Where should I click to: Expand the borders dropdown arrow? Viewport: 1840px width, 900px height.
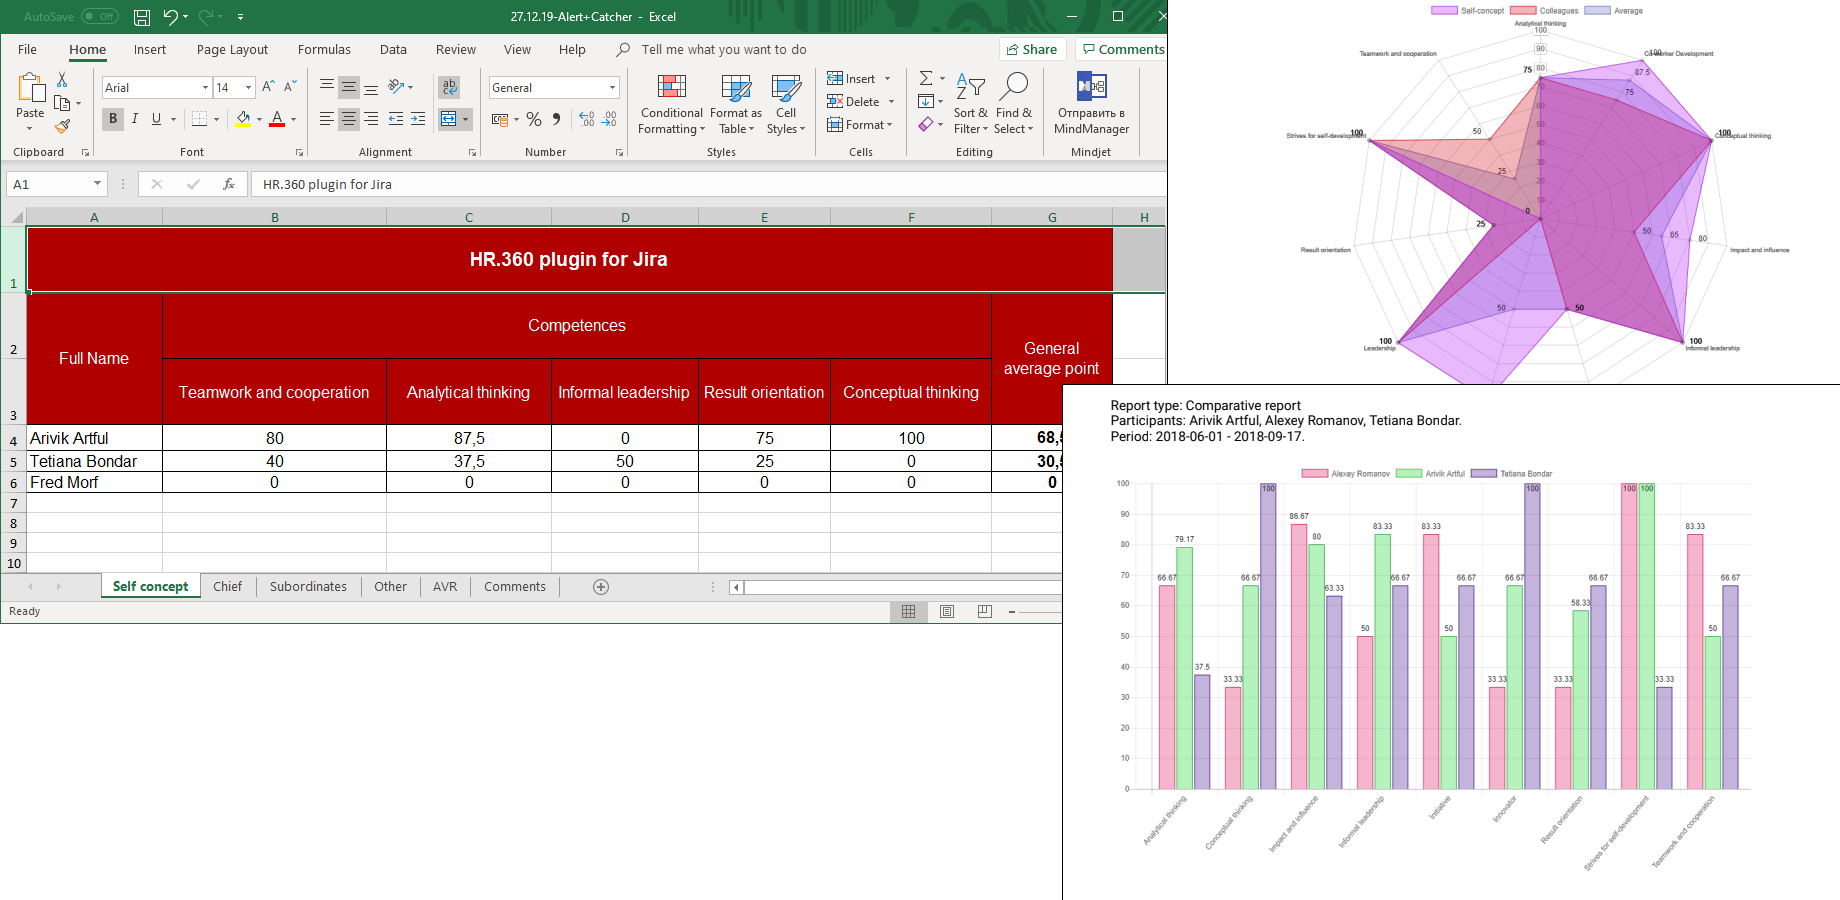click(216, 119)
